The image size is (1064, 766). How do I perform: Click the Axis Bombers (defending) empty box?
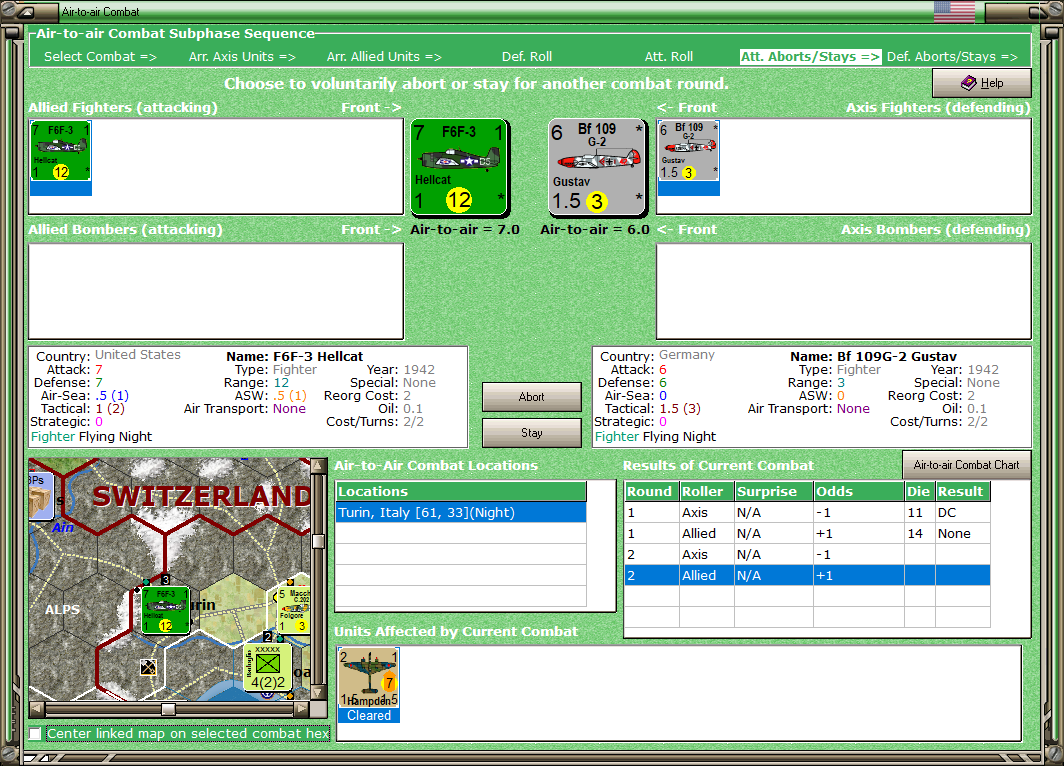point(843,291)
